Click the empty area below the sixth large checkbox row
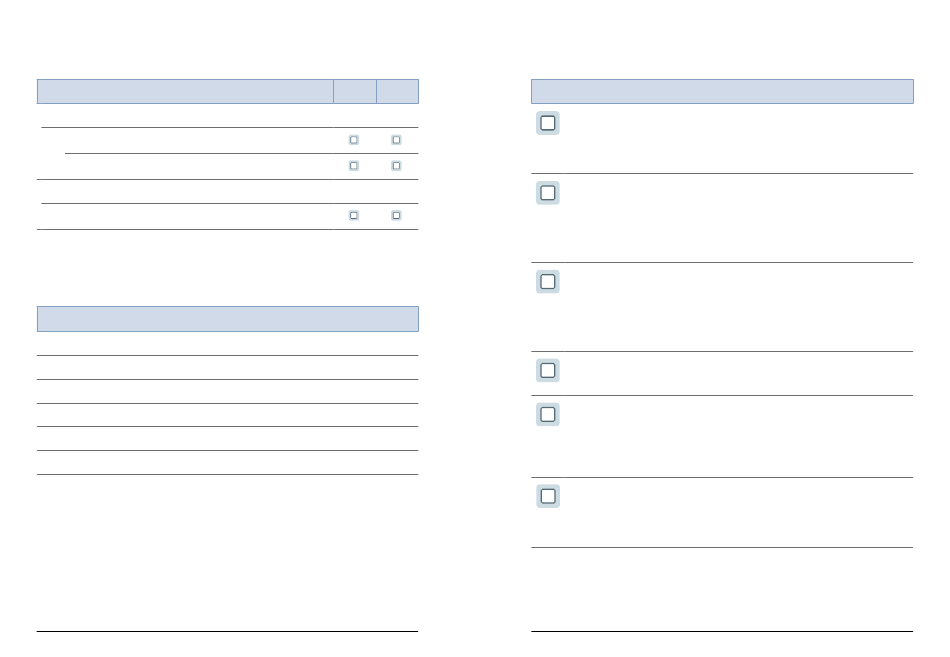The image size is (950, 657). tap(721, 588)
